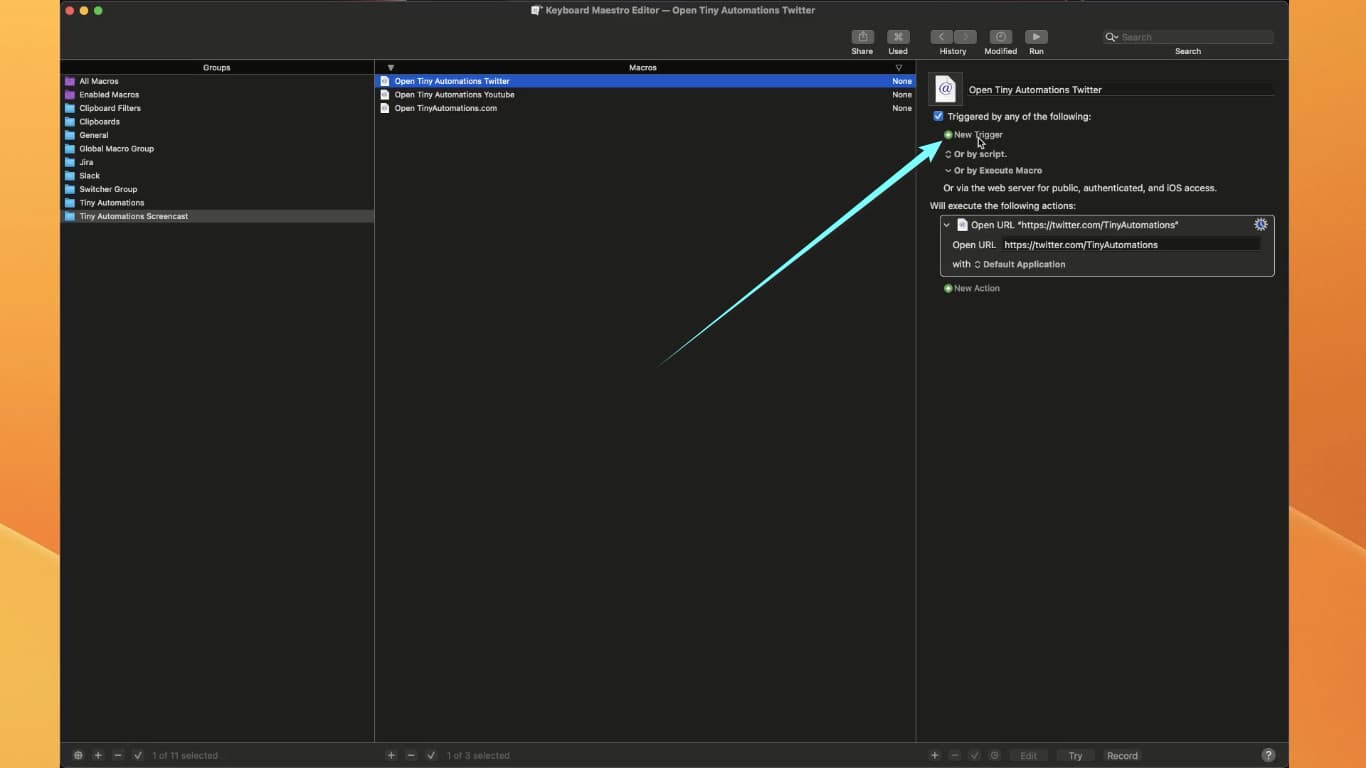
Task: Click the Jira group folder icon
Action: 70,162
